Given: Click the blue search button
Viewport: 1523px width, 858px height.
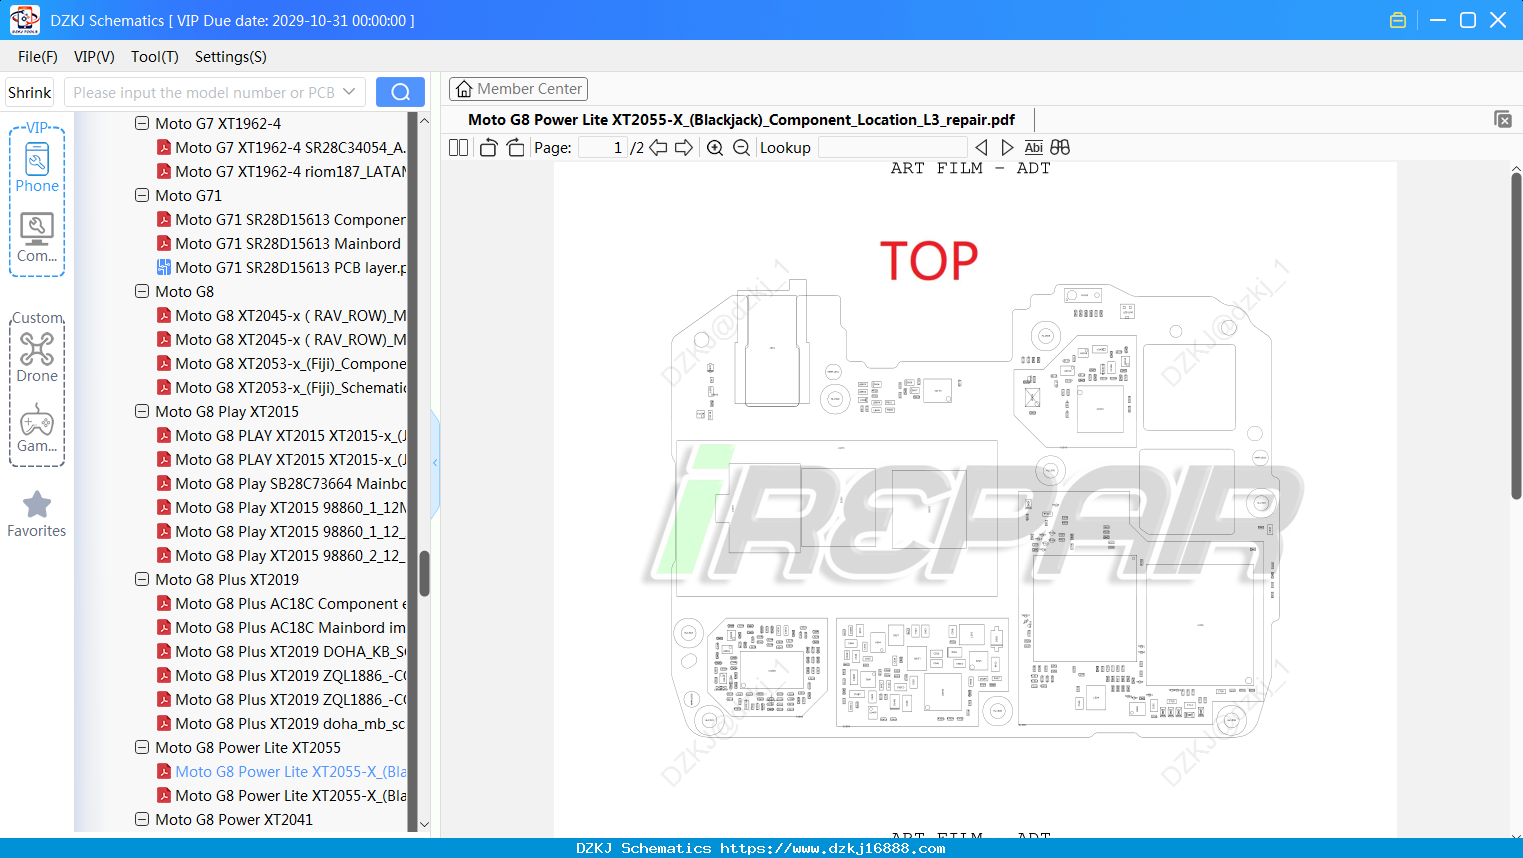Looking at the screenshot, I should (400, 92).
